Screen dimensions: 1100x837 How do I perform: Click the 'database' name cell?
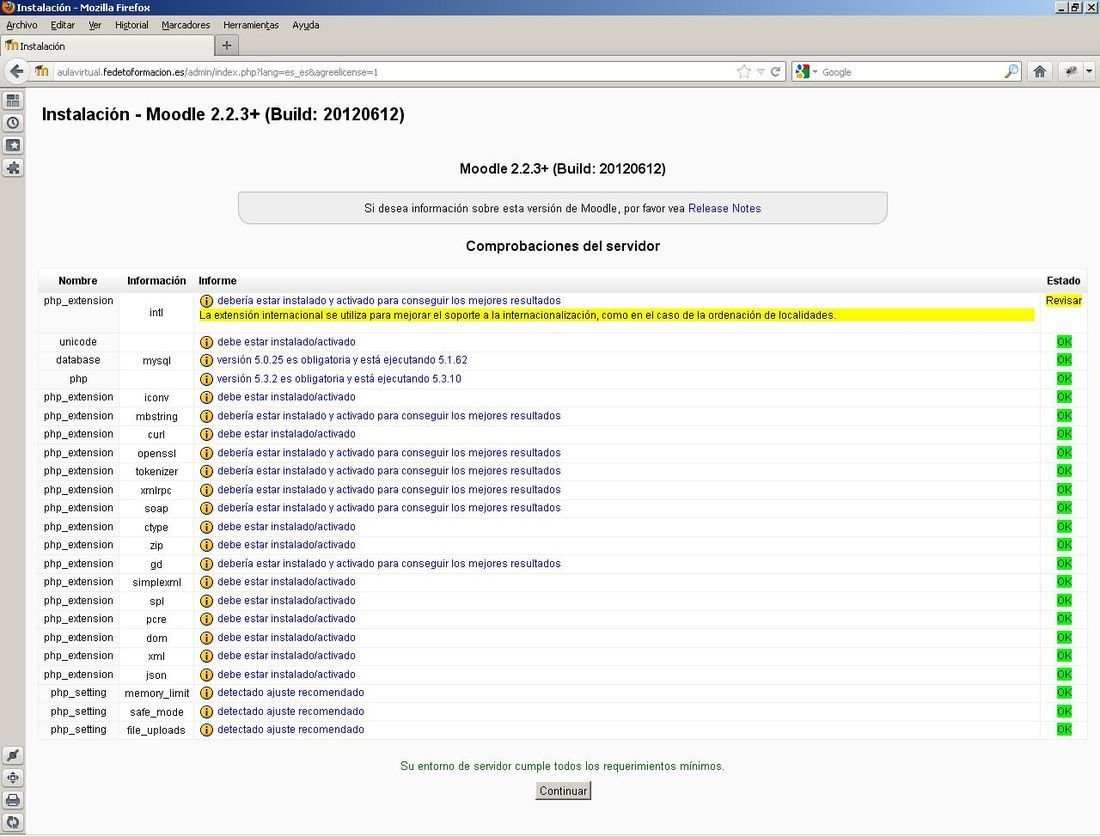click(x=78, y=360)
